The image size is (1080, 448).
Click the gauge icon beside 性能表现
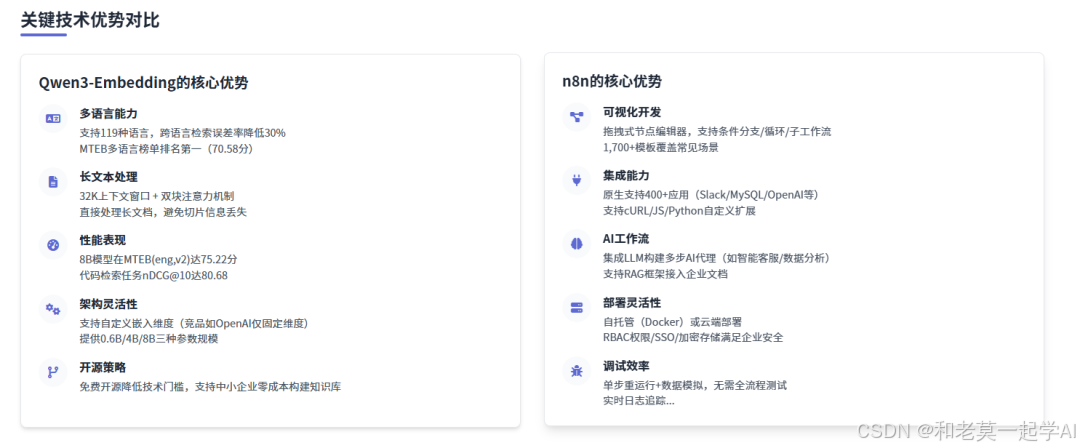coord(53,245)
